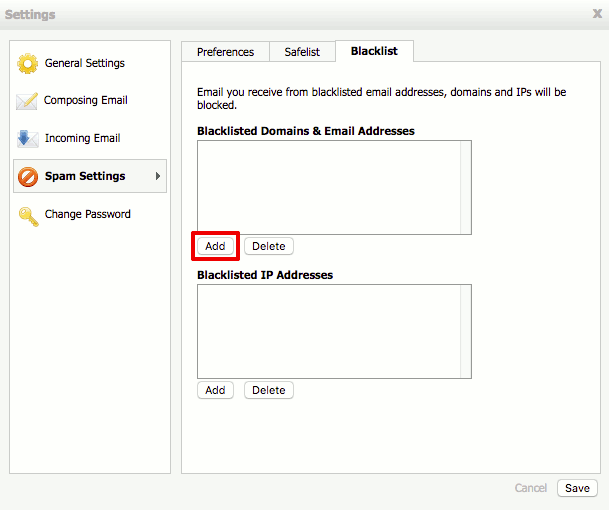This screenshot has height=510, width=609.
Task: Click the Change Password key icon
Action: click(29, 216)
